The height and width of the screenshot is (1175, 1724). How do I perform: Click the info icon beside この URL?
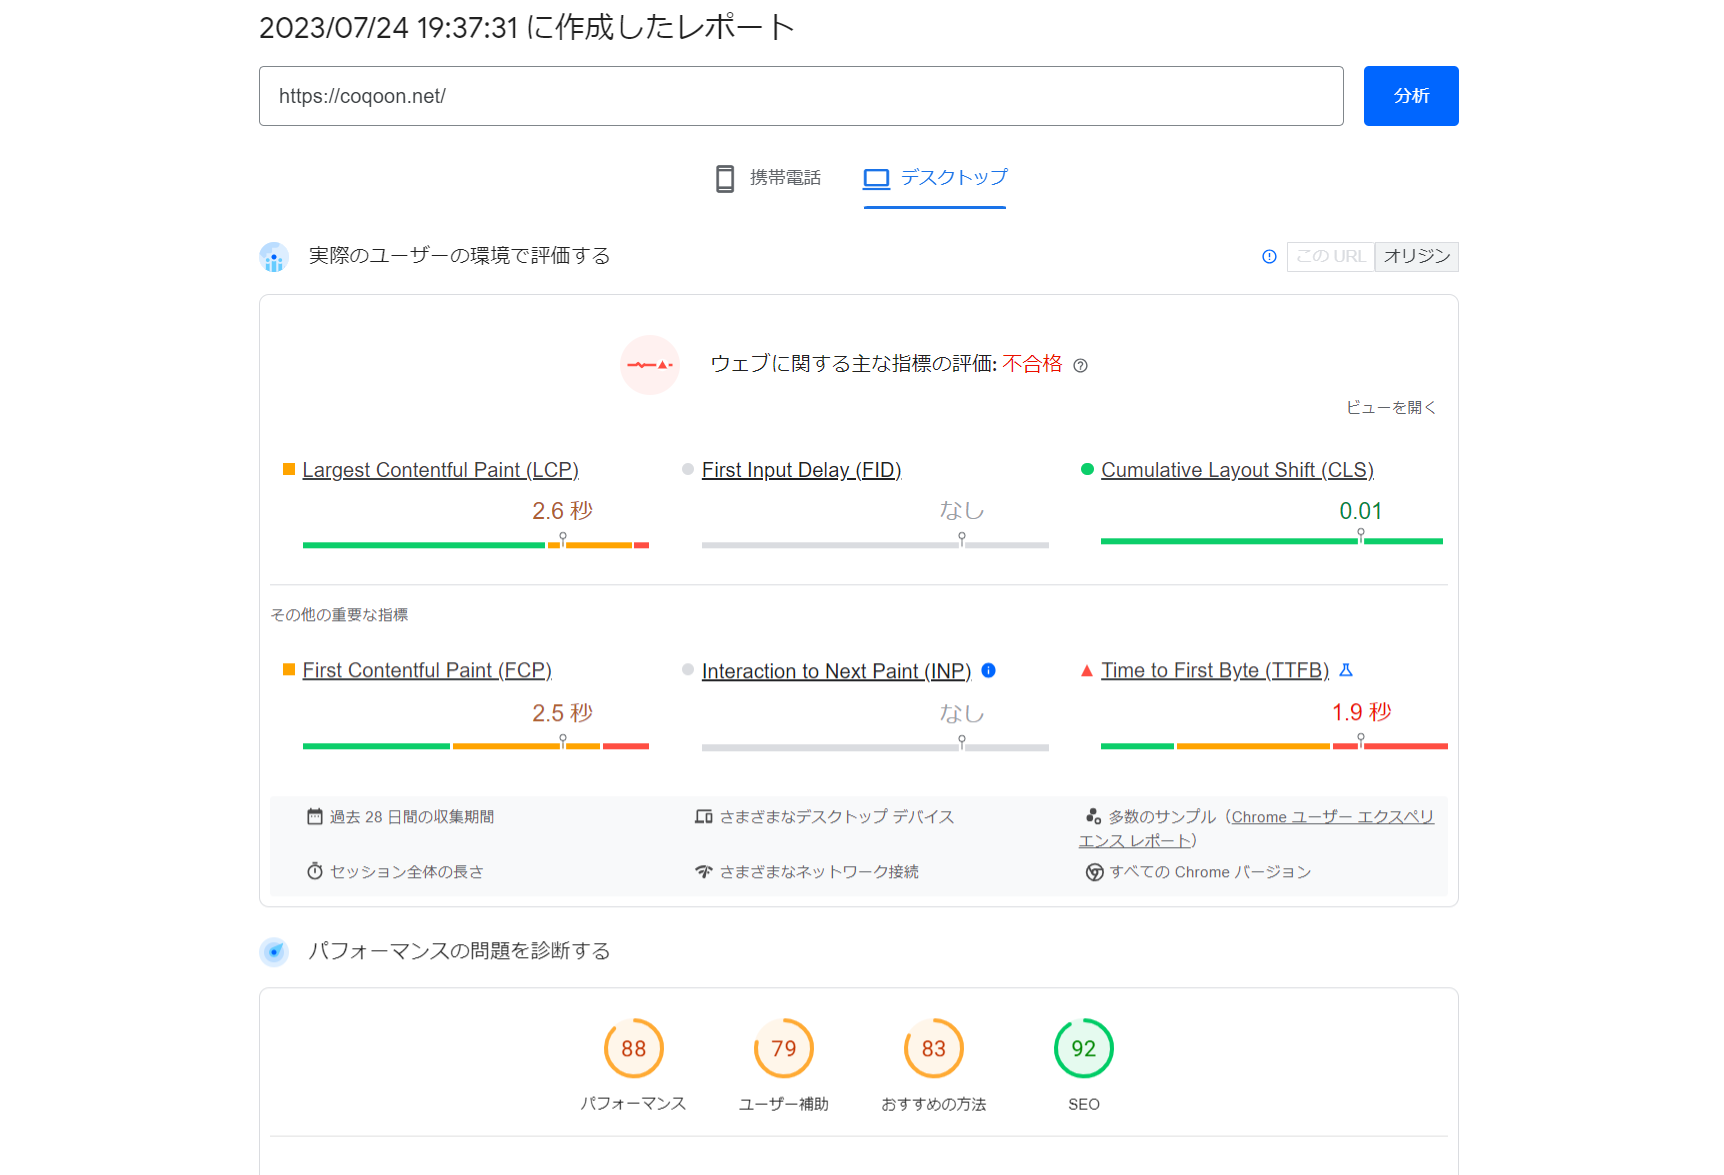click(x=1269, y=256)
